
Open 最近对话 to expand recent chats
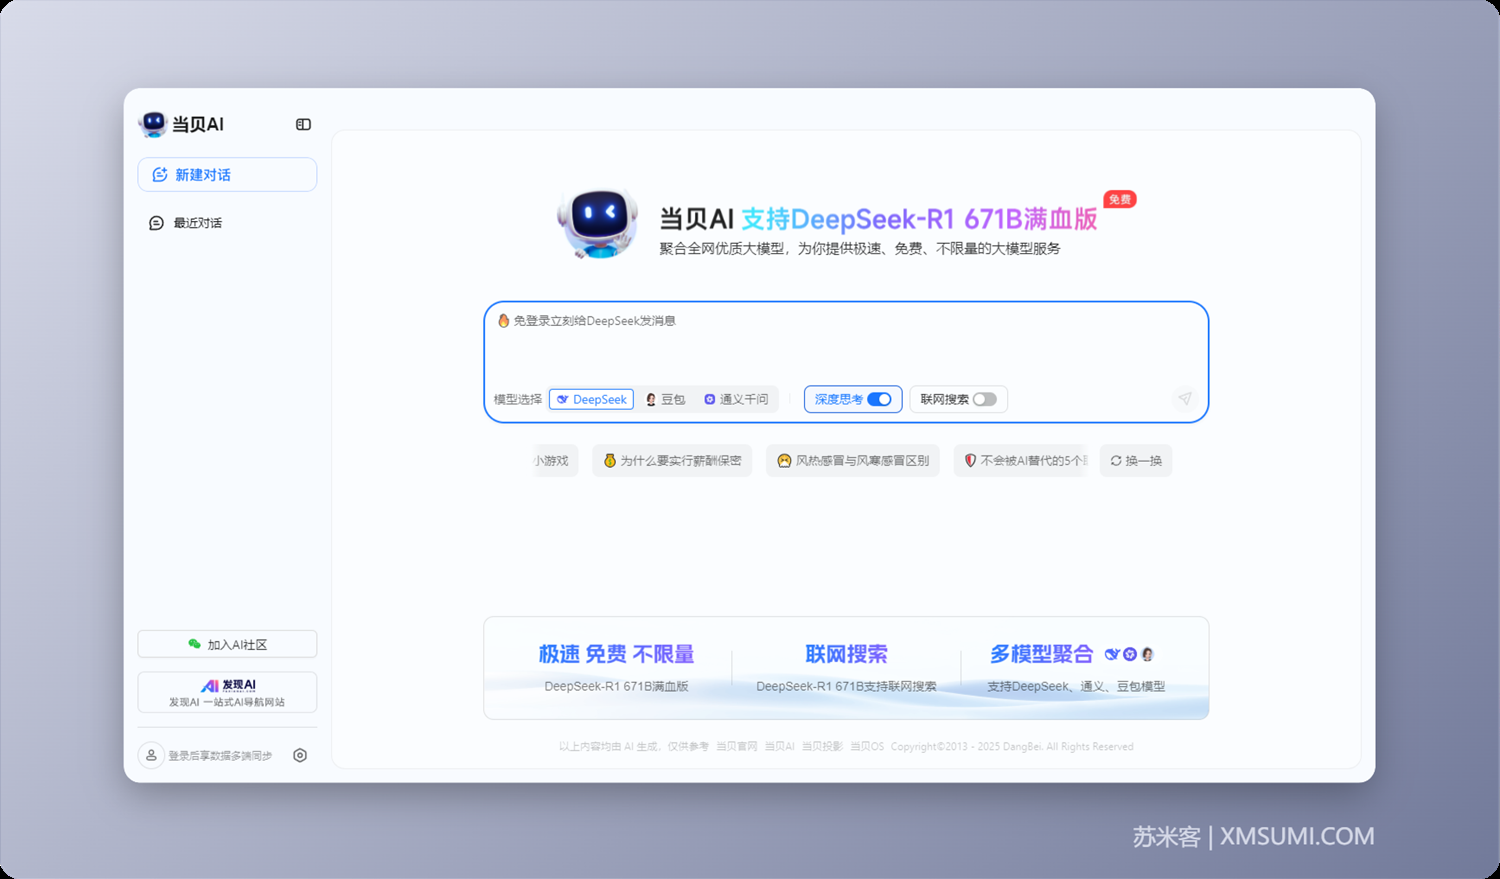point(197,222)
